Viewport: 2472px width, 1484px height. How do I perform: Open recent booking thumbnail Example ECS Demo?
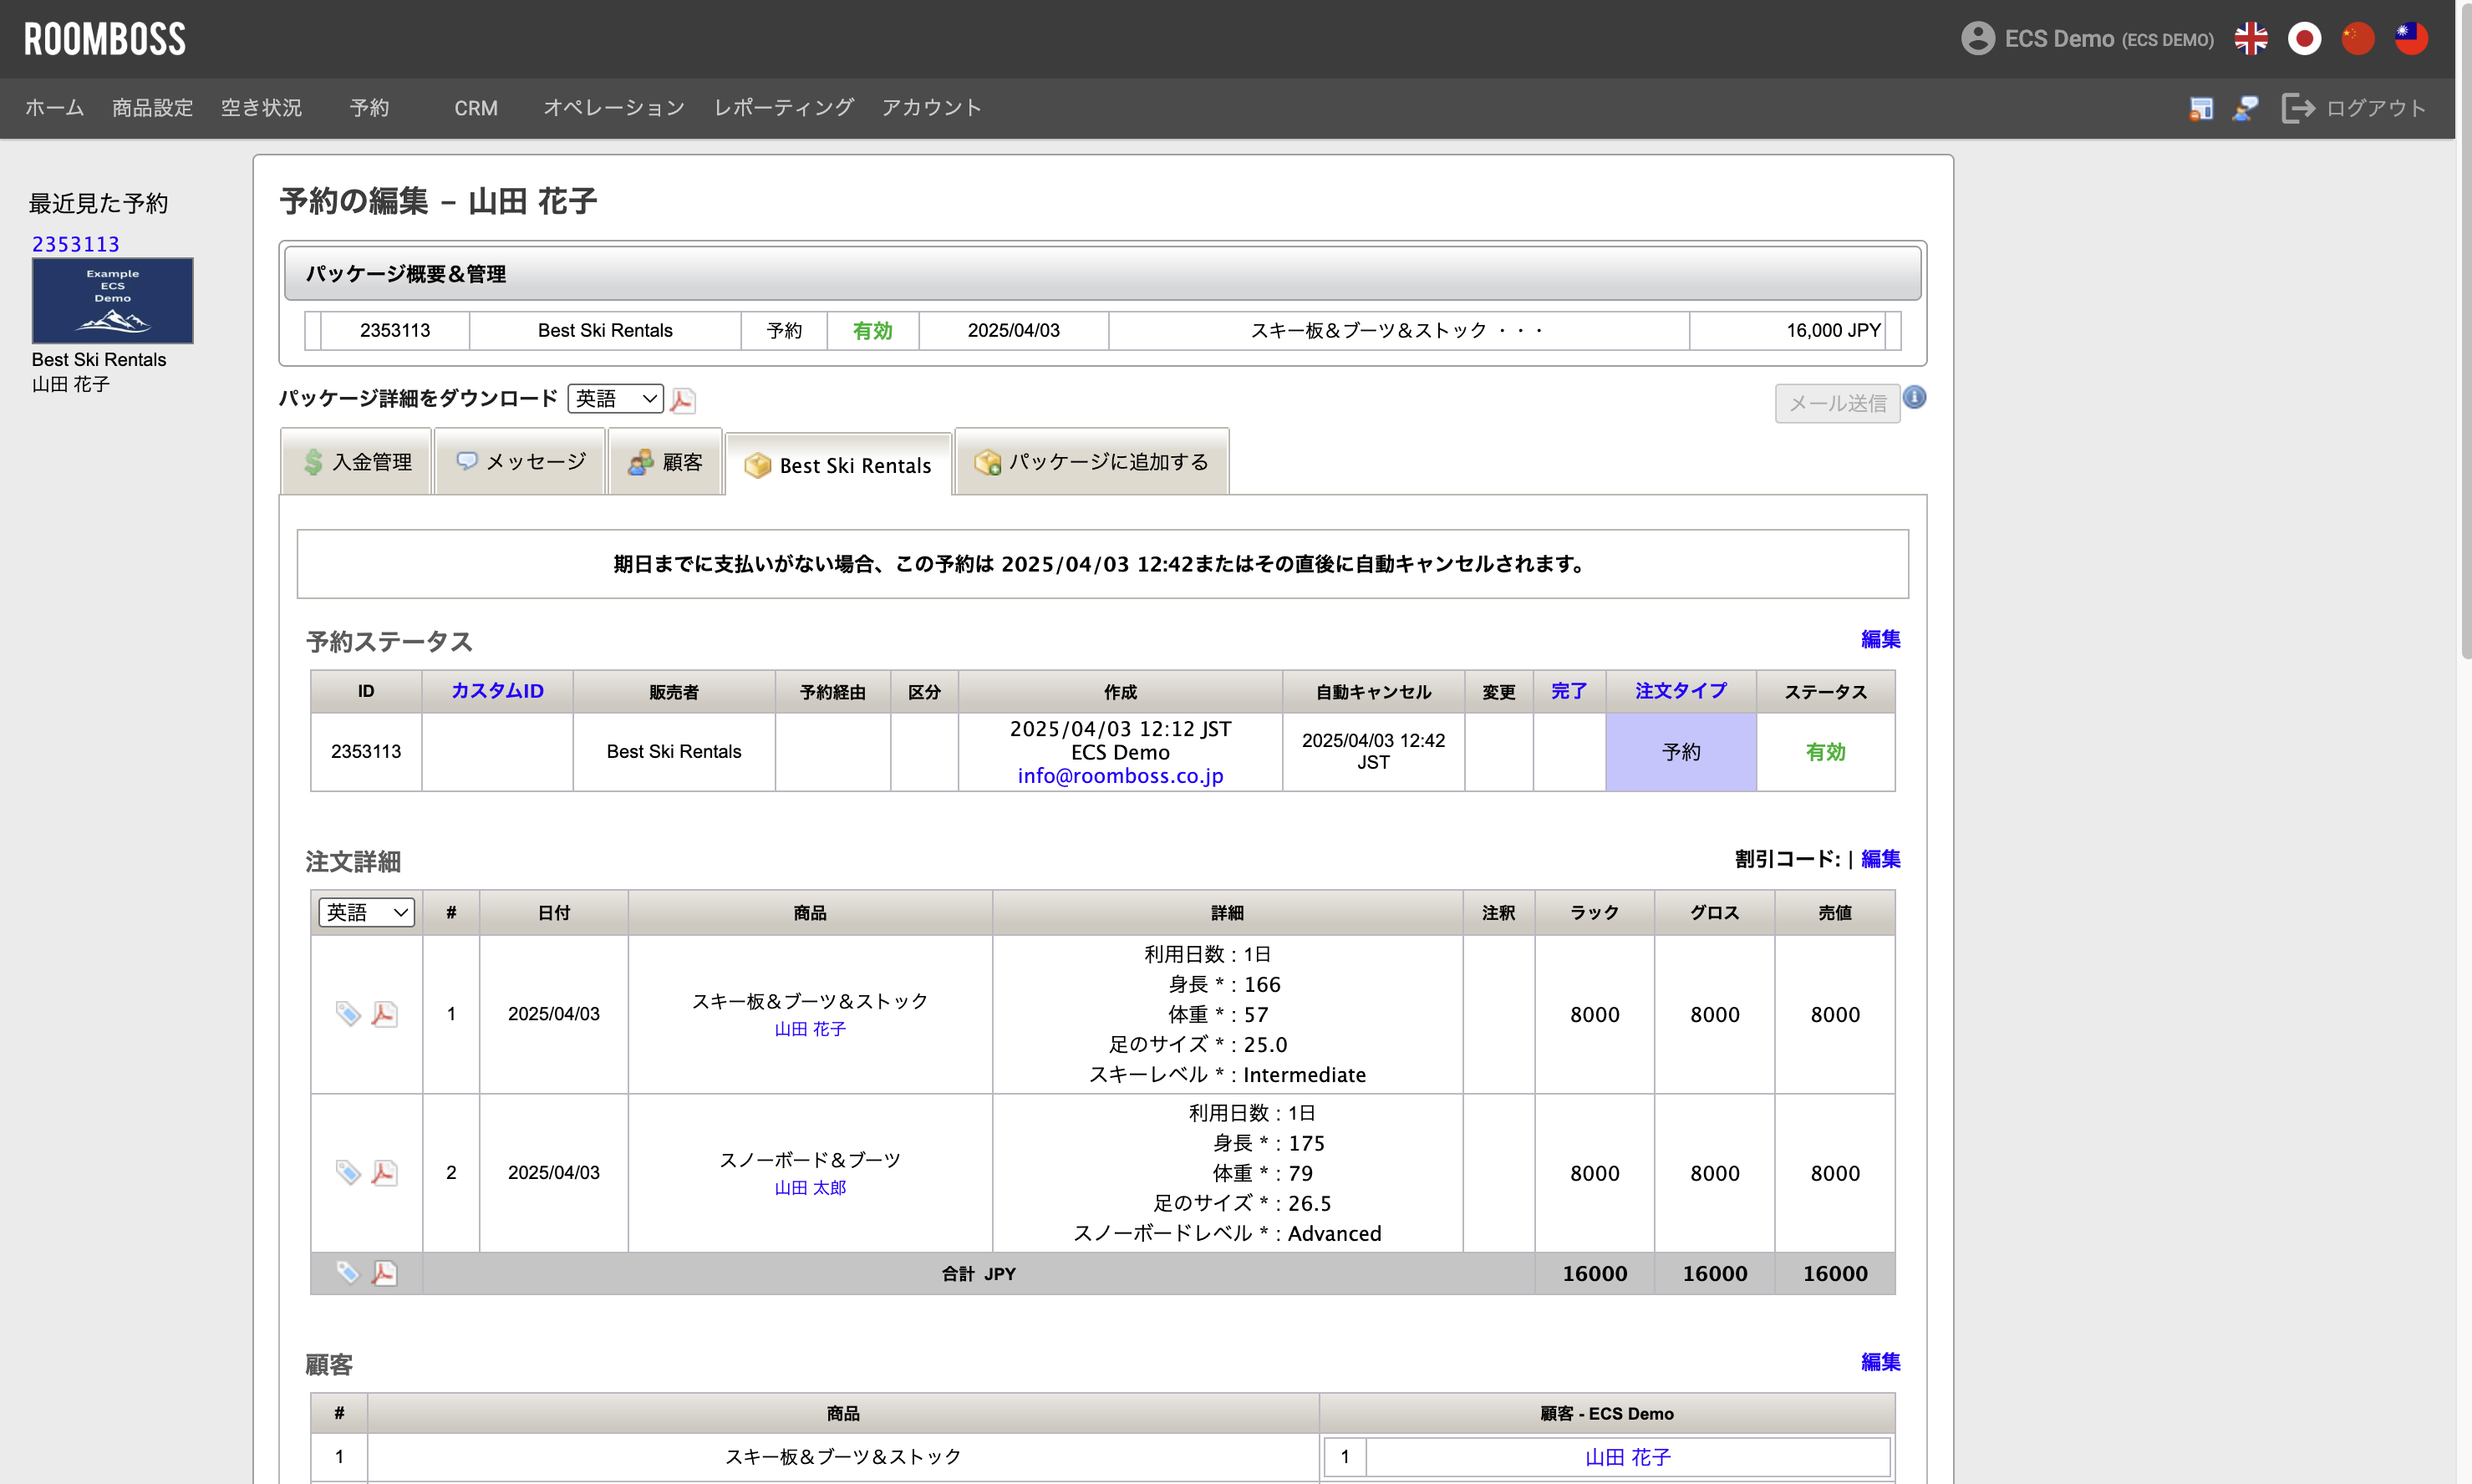(113, 301)
